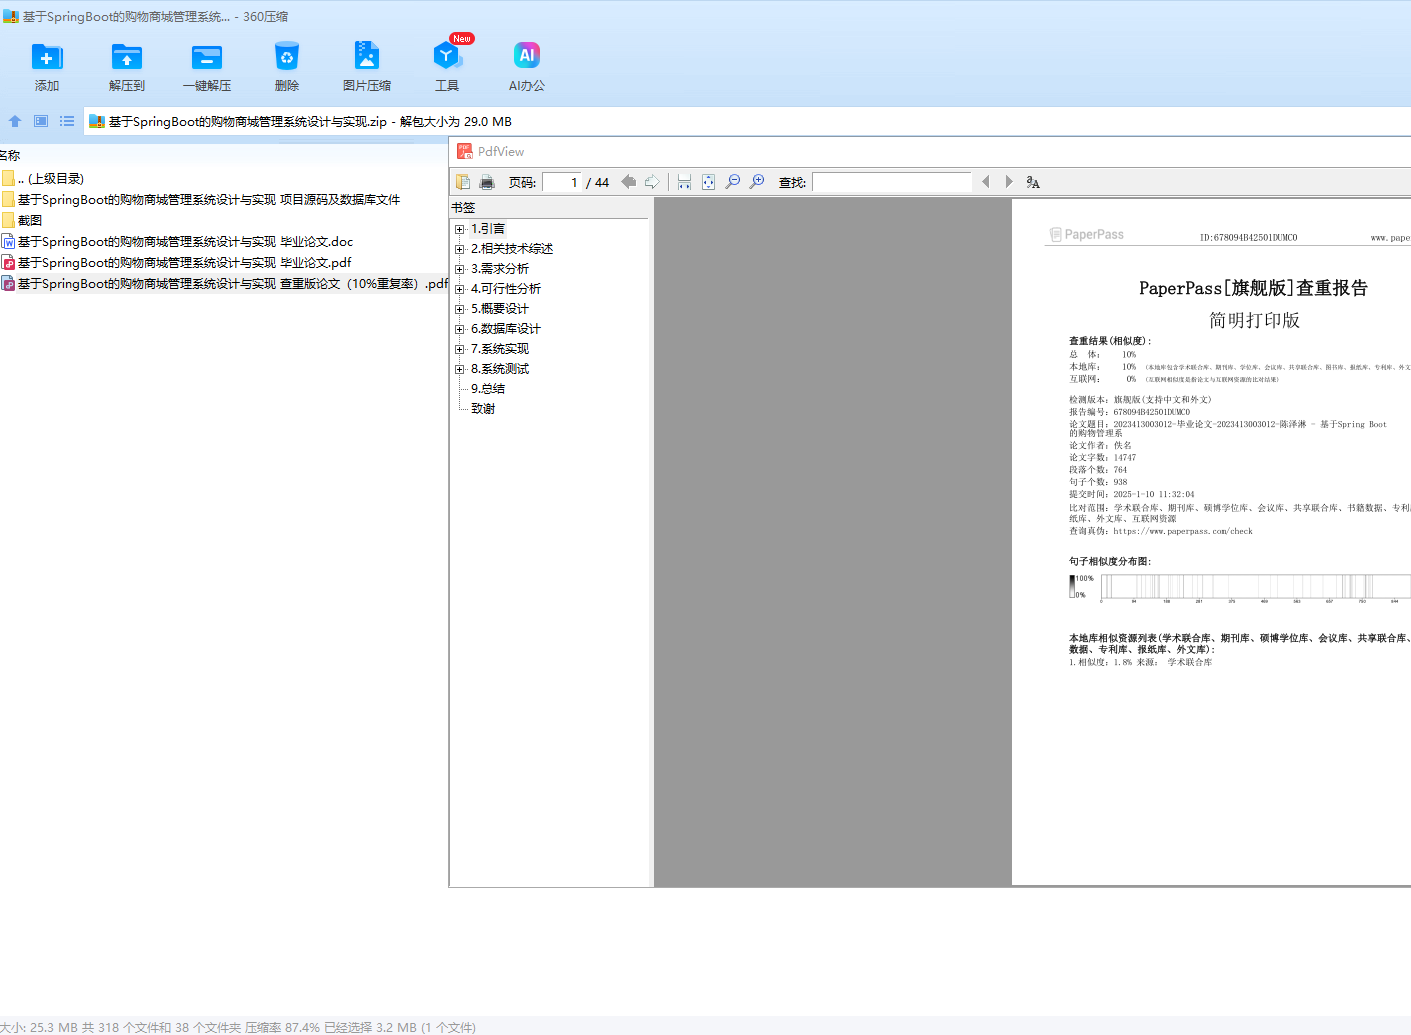Open the 工具 (Tools) icon
The image size is (1411, 1035).
[447, 56]
